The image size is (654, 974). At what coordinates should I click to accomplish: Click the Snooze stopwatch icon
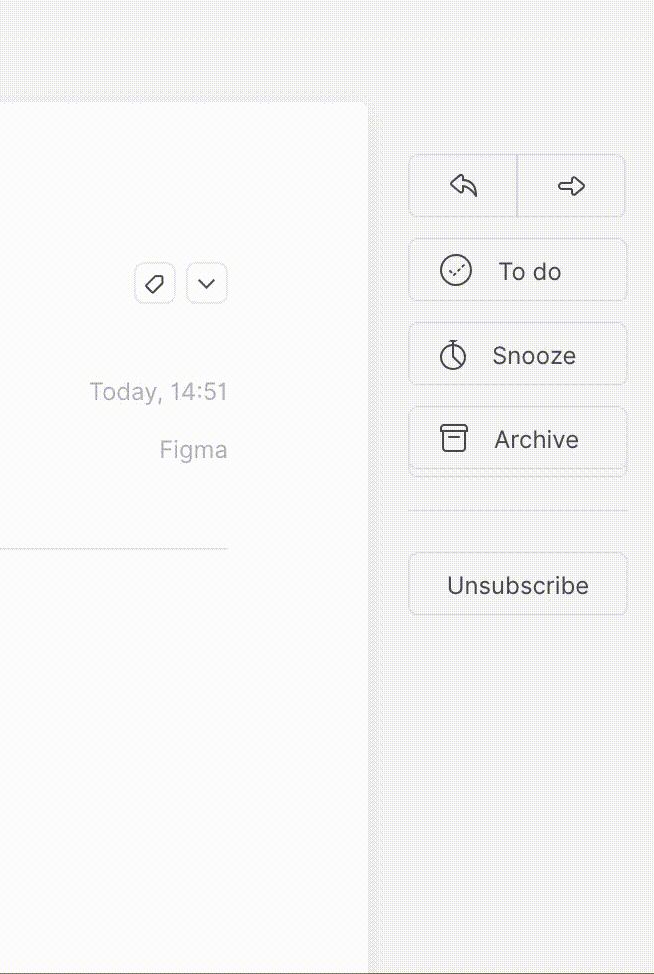coord(453,355)
